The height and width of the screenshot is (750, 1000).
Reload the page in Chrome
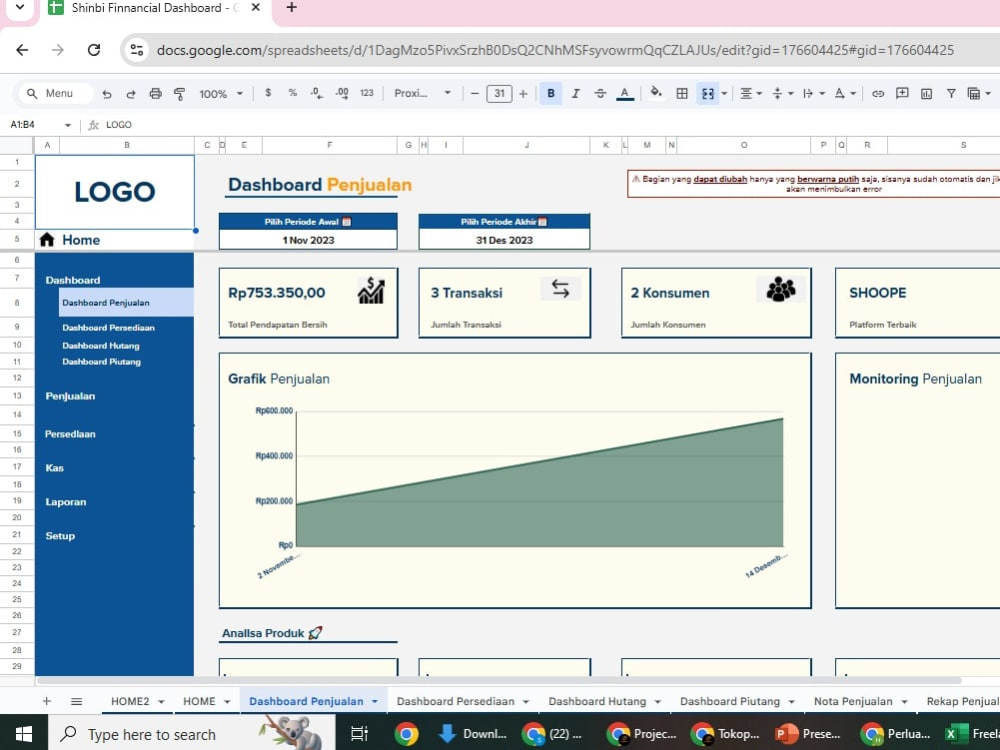click(x=94, y=50)
